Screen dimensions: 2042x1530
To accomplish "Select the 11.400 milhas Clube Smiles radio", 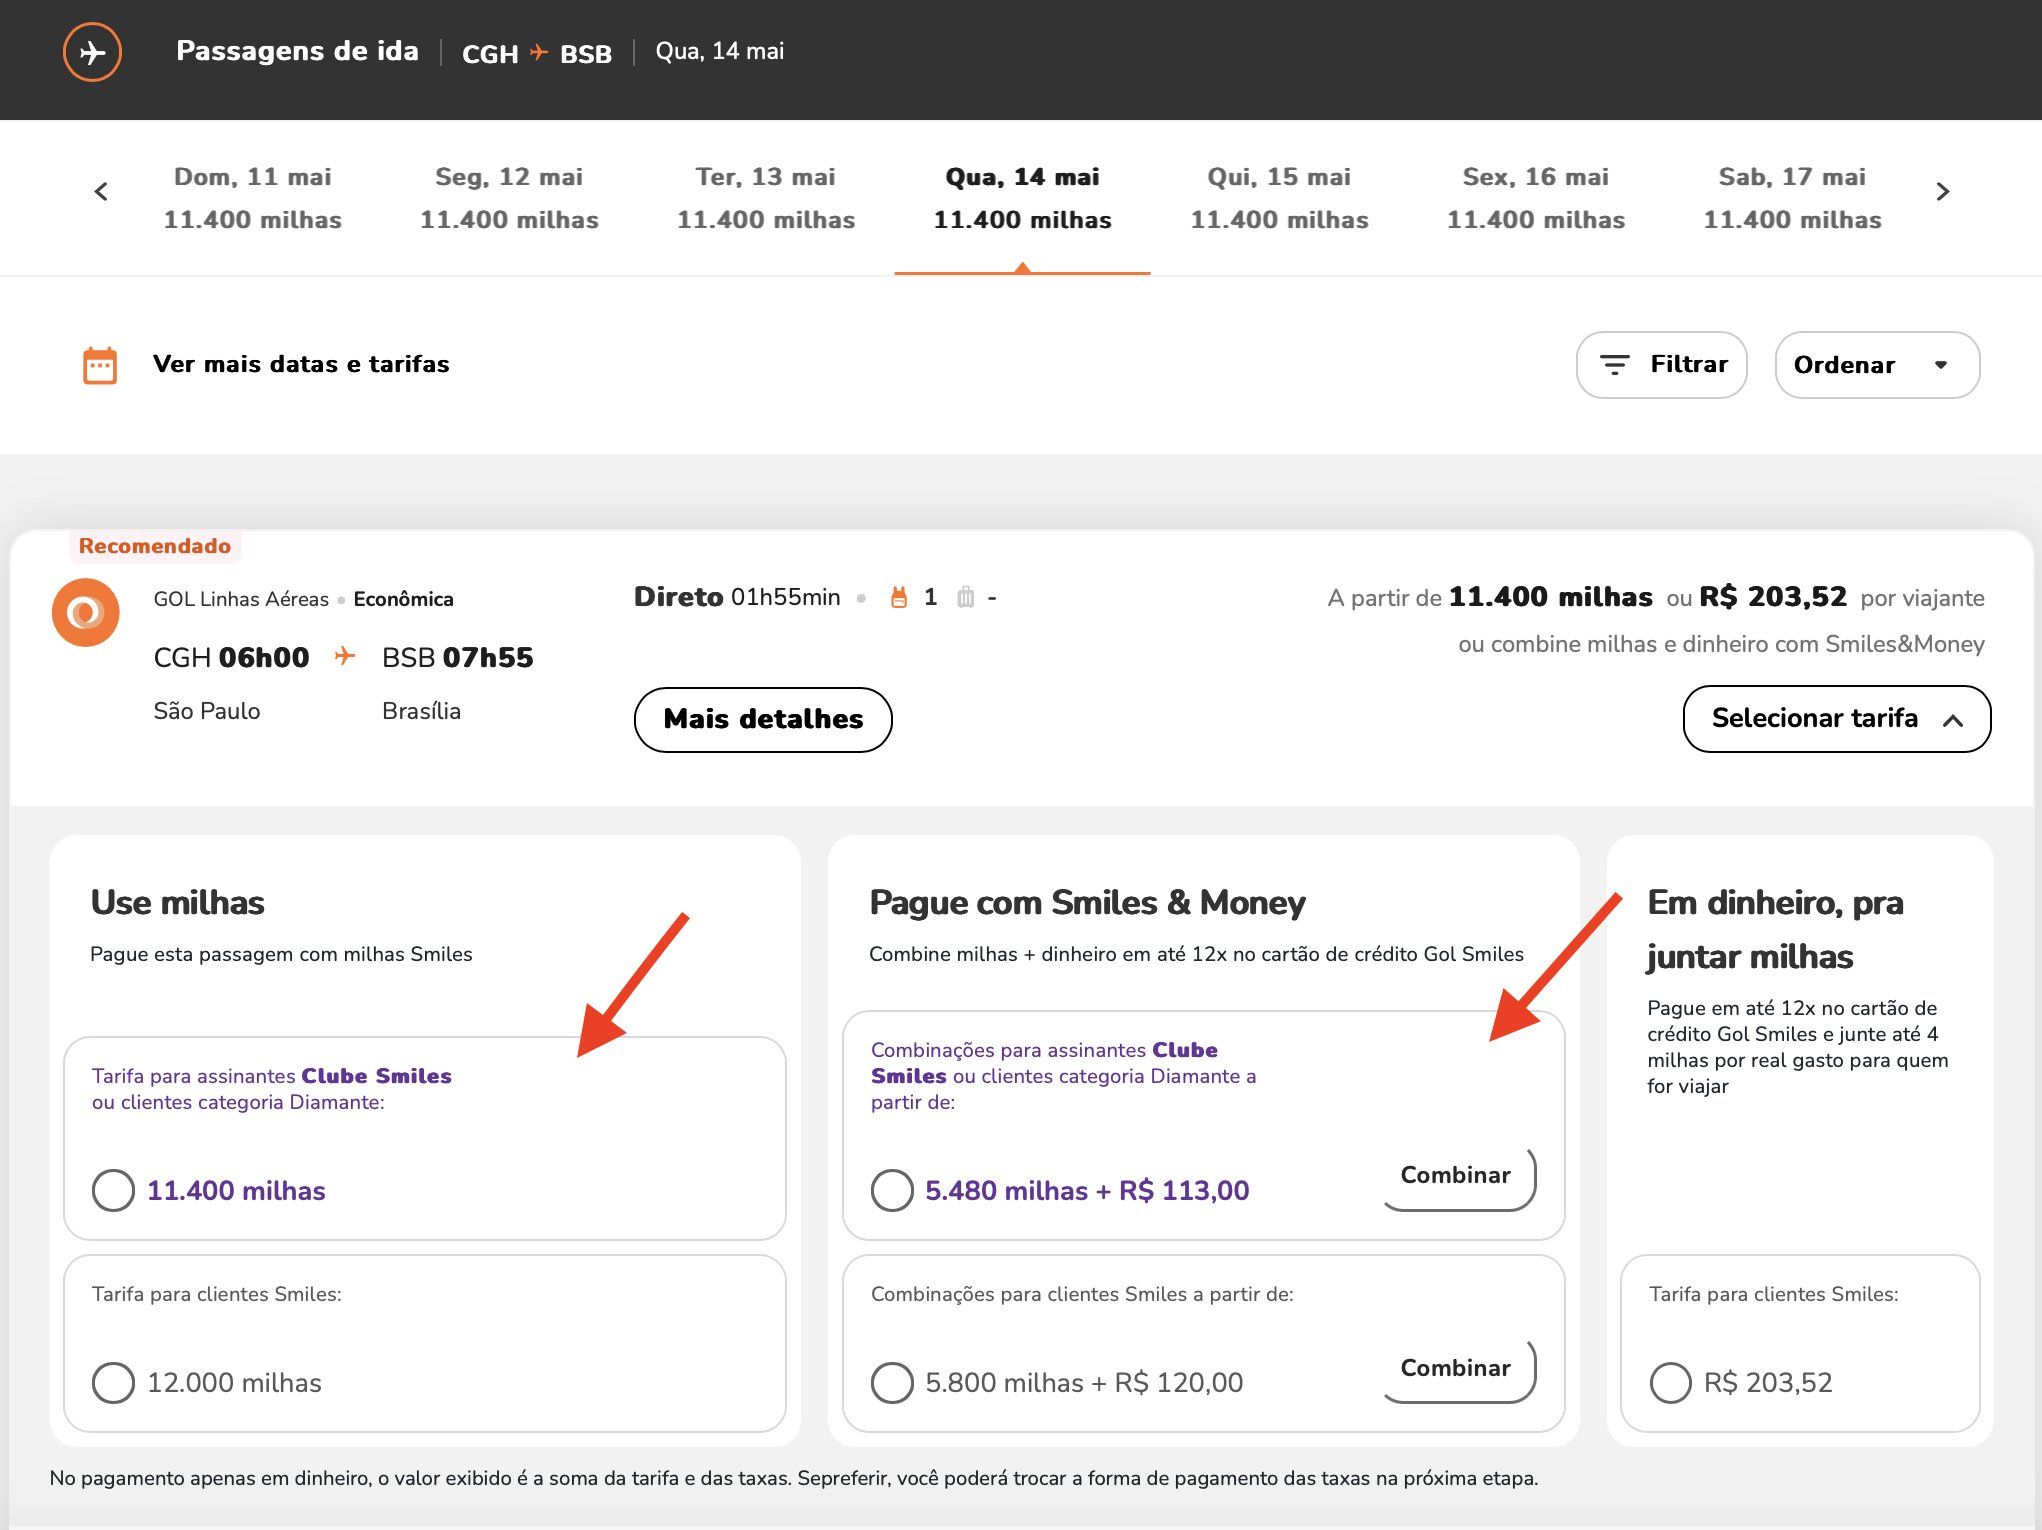I will pos(113,1190).
